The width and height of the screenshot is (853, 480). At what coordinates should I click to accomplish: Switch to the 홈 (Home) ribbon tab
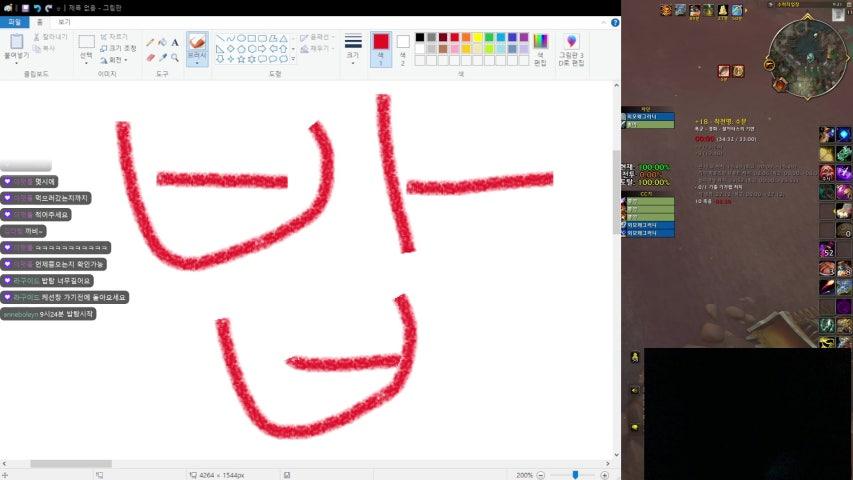[x=40, y=22]
